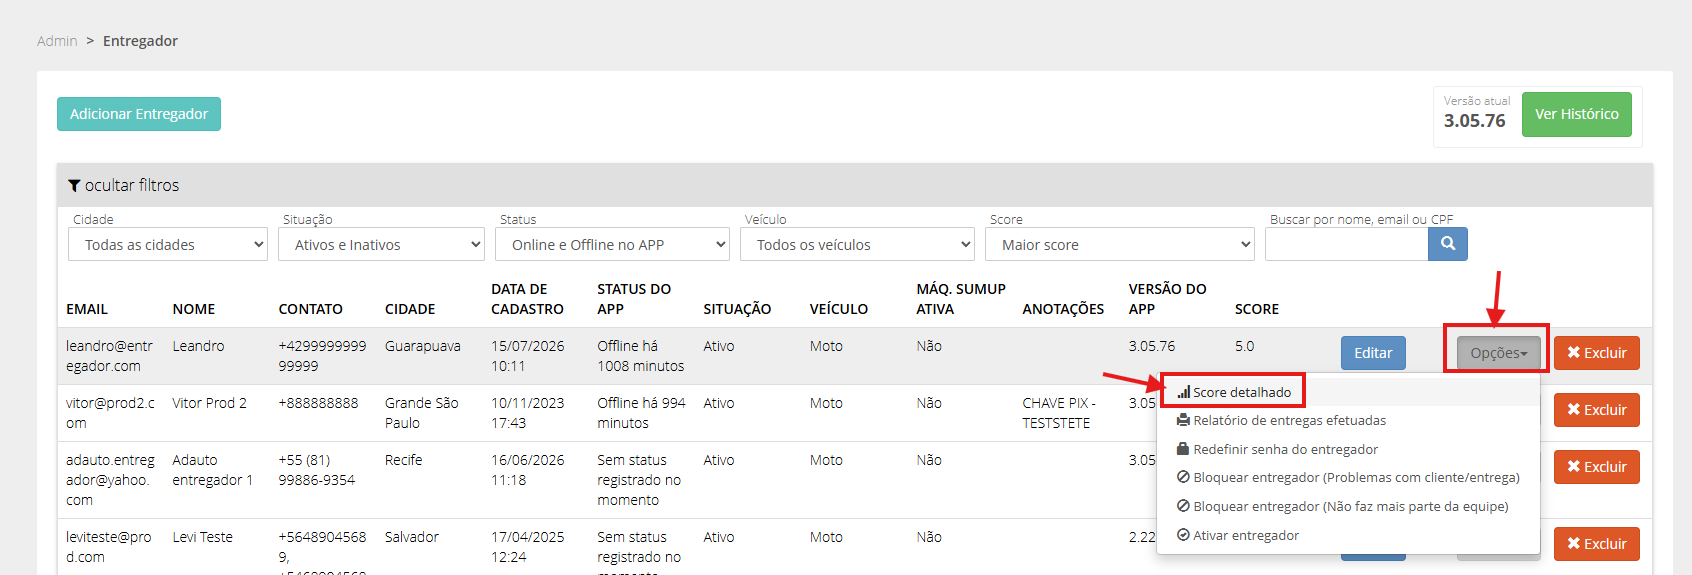Expand the Situação Ativos e Inativos dropdown

381,244
